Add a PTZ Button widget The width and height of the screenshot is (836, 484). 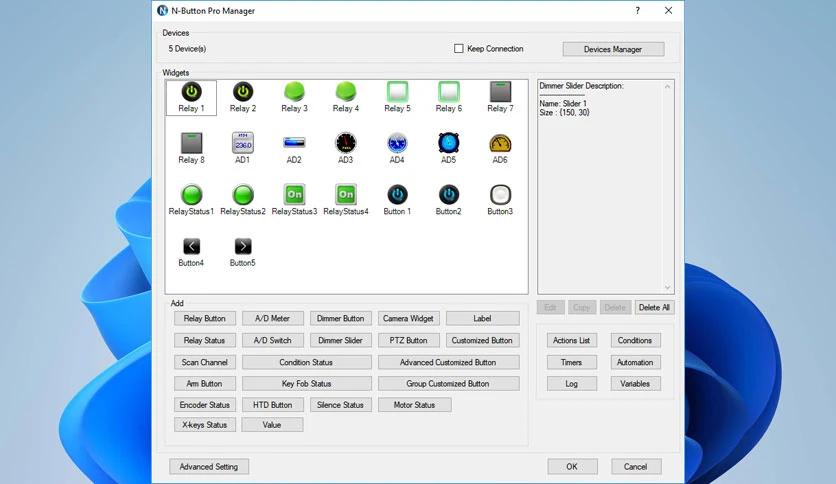408,340
